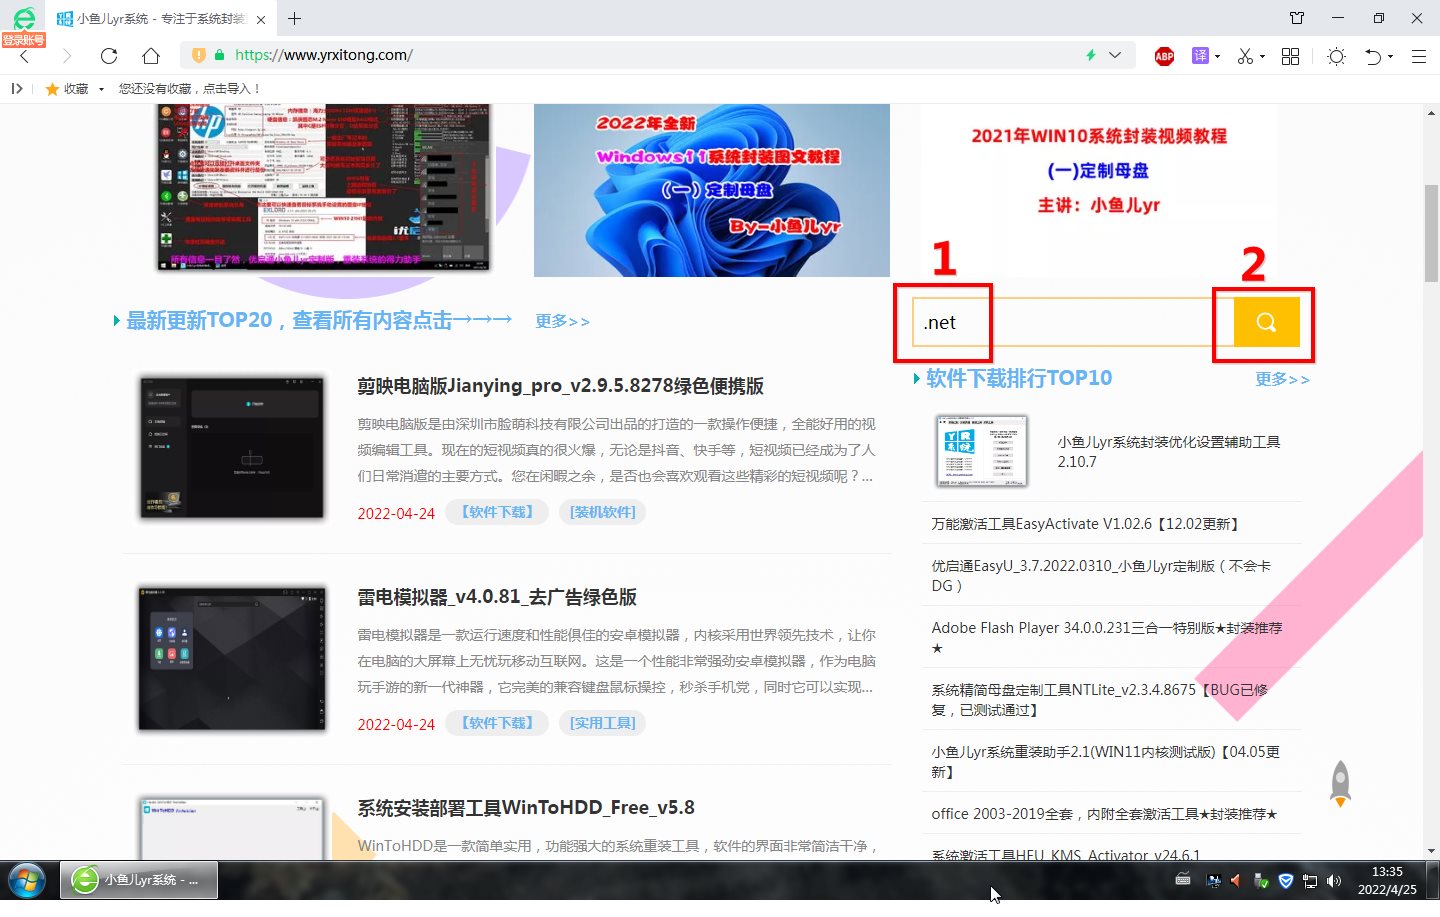Open 优启通EasyU_3.7.2022.0310 link

pyautogui.click(x=1101, y=575)
